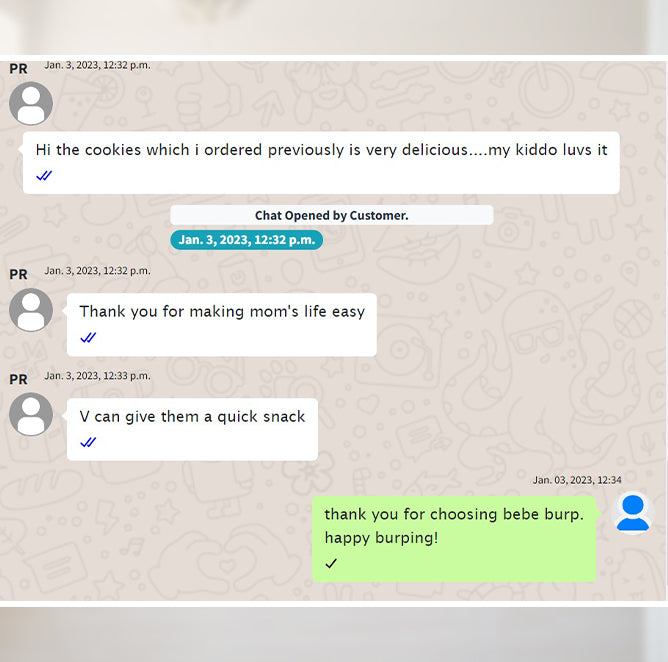Click the gray avatar beside "Thank you for making"
The height and width of the screenshot is (662, 668).
tap(31, 310)
